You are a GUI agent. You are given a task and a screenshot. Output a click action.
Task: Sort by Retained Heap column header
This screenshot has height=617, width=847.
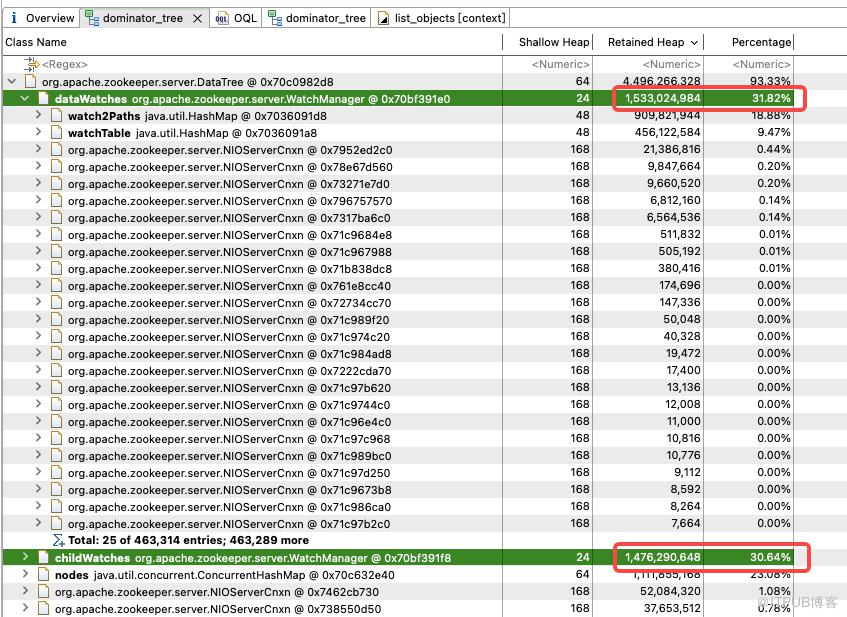click(648, 42)
